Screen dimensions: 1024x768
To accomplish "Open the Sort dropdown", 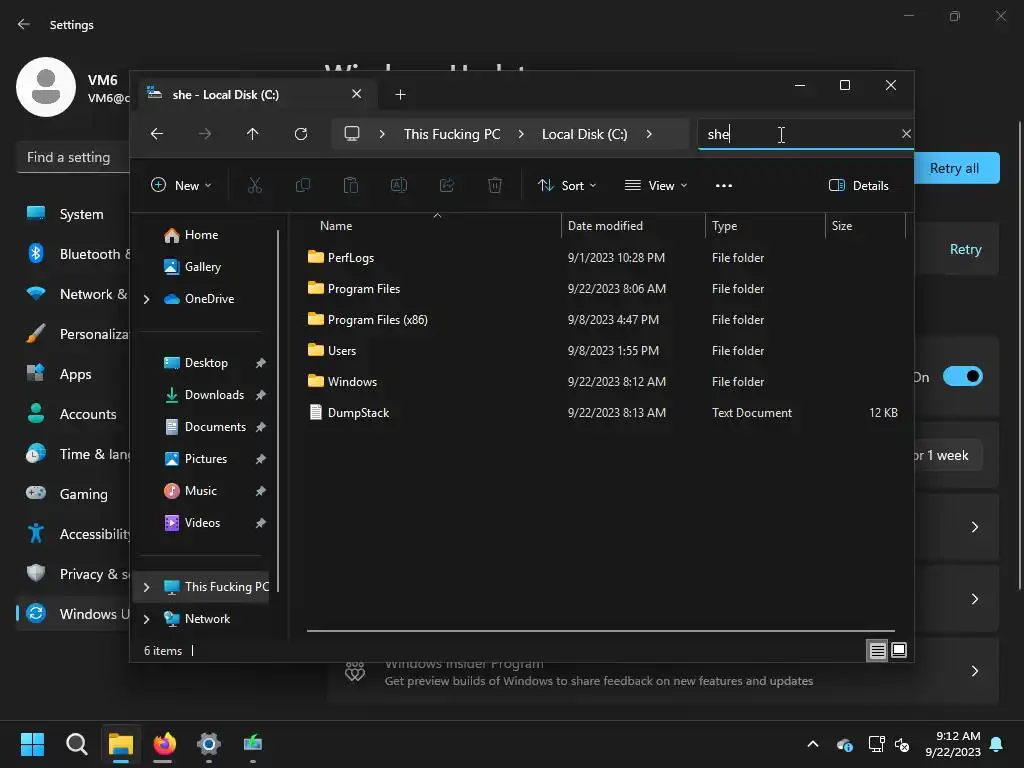I will pos(566,185).
